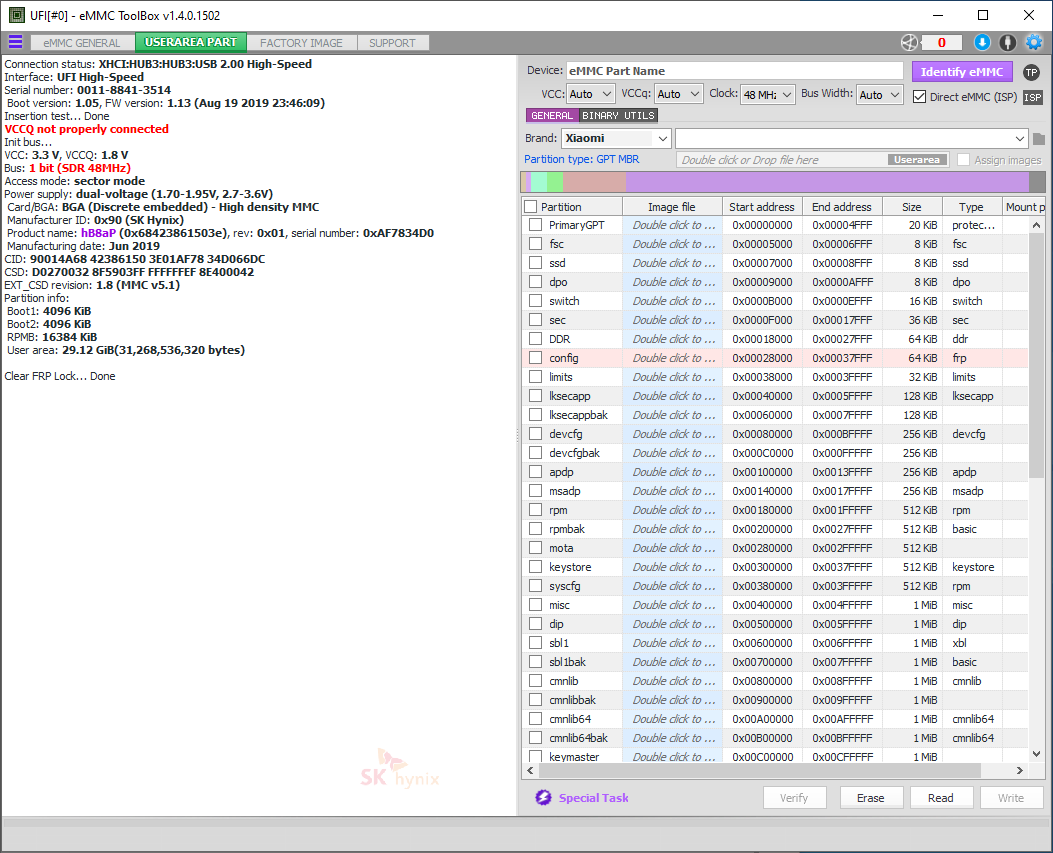
Task: Open the FACTORY IMAGE tab
Action: click(301, 43)
